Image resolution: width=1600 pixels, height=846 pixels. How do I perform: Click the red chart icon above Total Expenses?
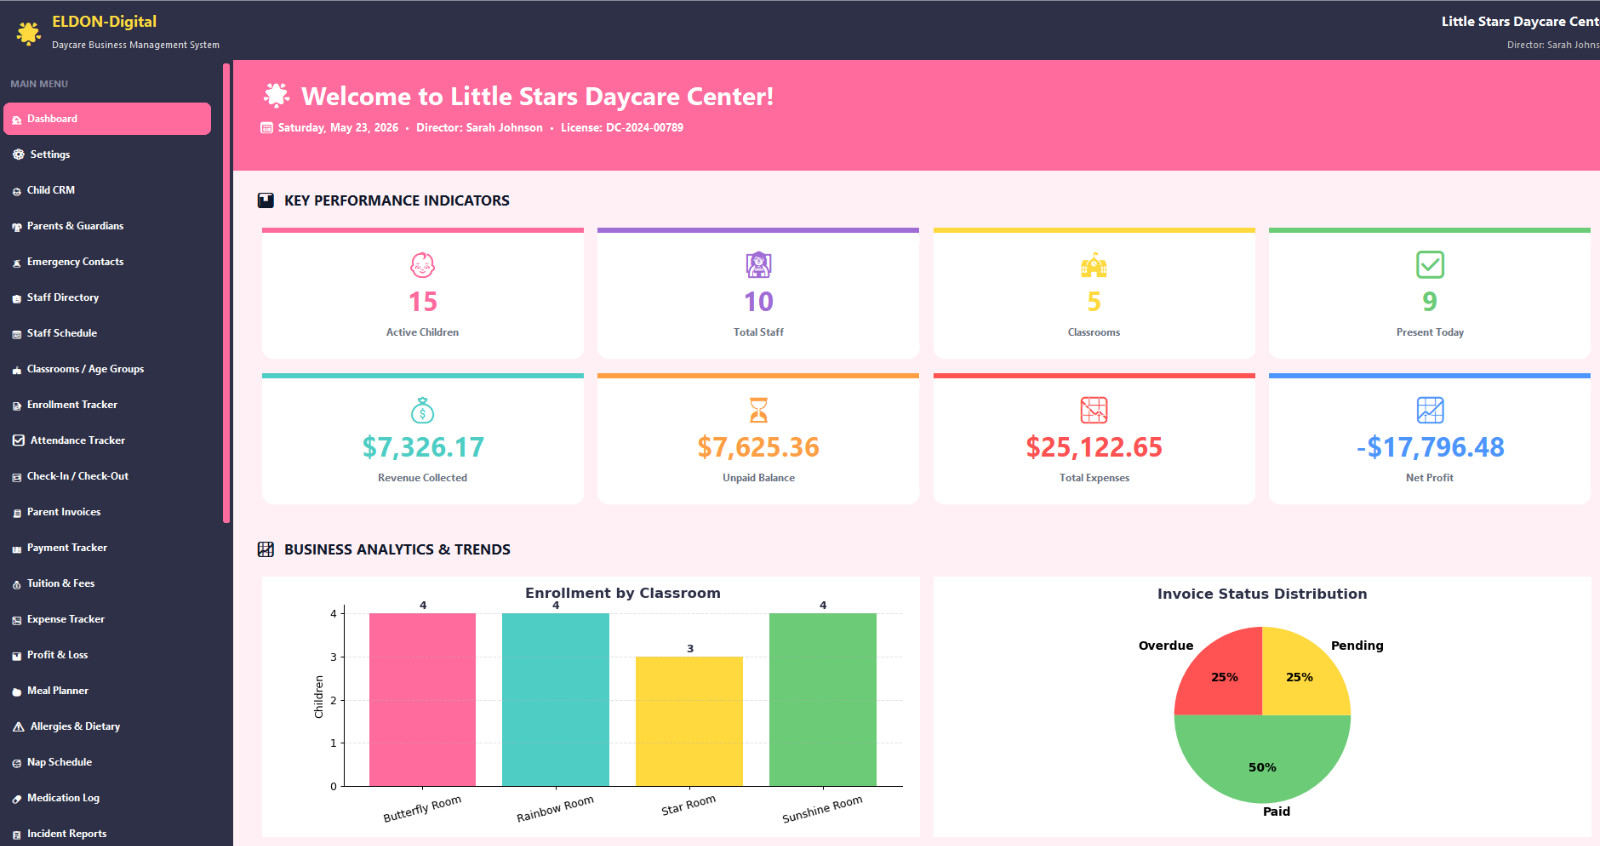[1094, 410]
